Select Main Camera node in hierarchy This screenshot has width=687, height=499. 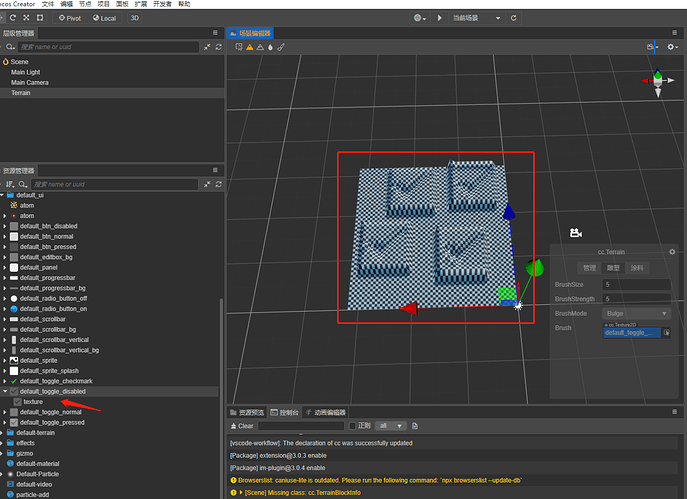click(30, 83)
